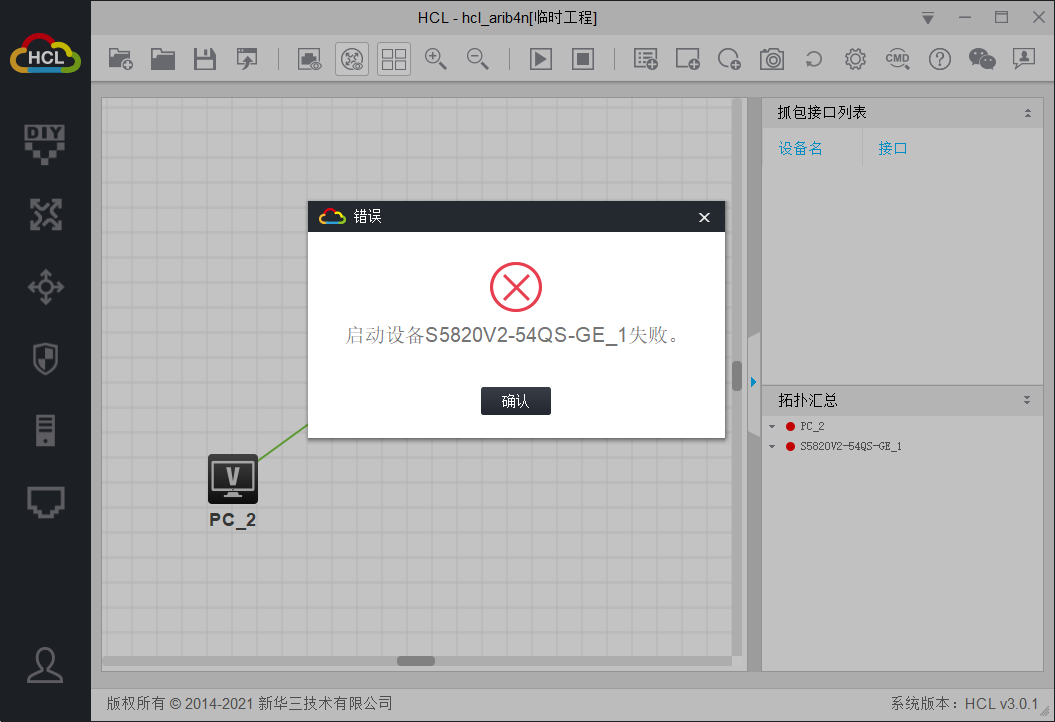The width and height of the screenshot is (1055, 722).
Task: Close the 错误 error dialog
Action: tap(704, 217)
